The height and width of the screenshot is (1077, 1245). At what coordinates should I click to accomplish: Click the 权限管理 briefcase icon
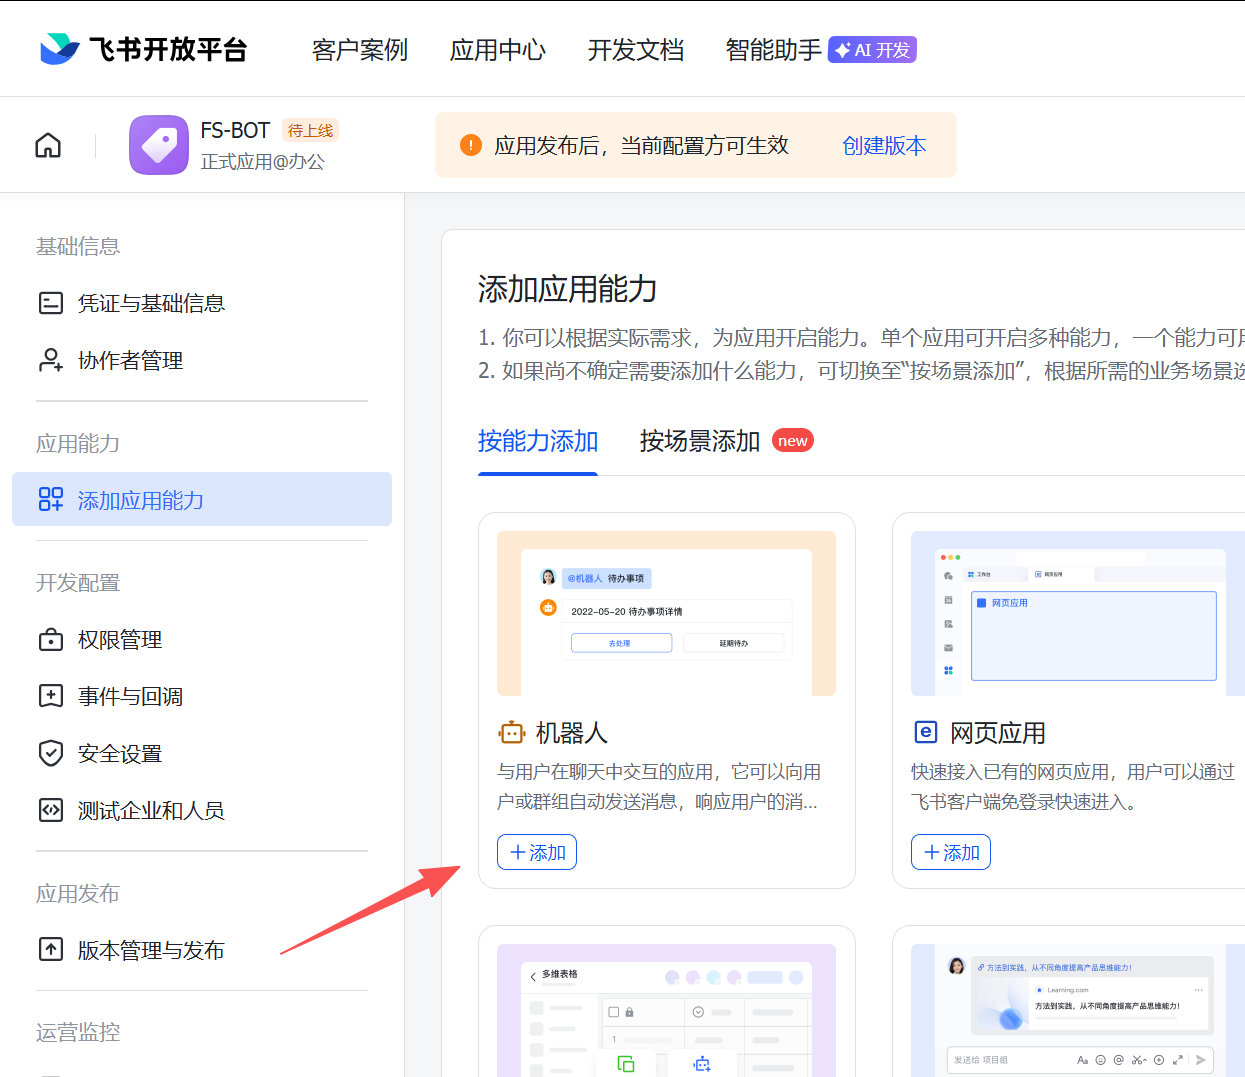(x=51, y=639)
